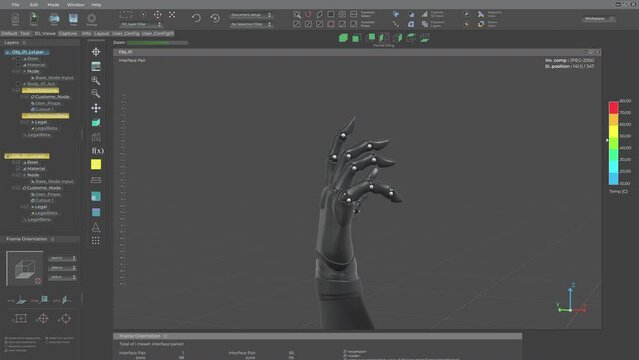Screen dimensions: 639x360
Task: Select the green cube front-face view
Action: pyautogui.click(x=357, y=38)
